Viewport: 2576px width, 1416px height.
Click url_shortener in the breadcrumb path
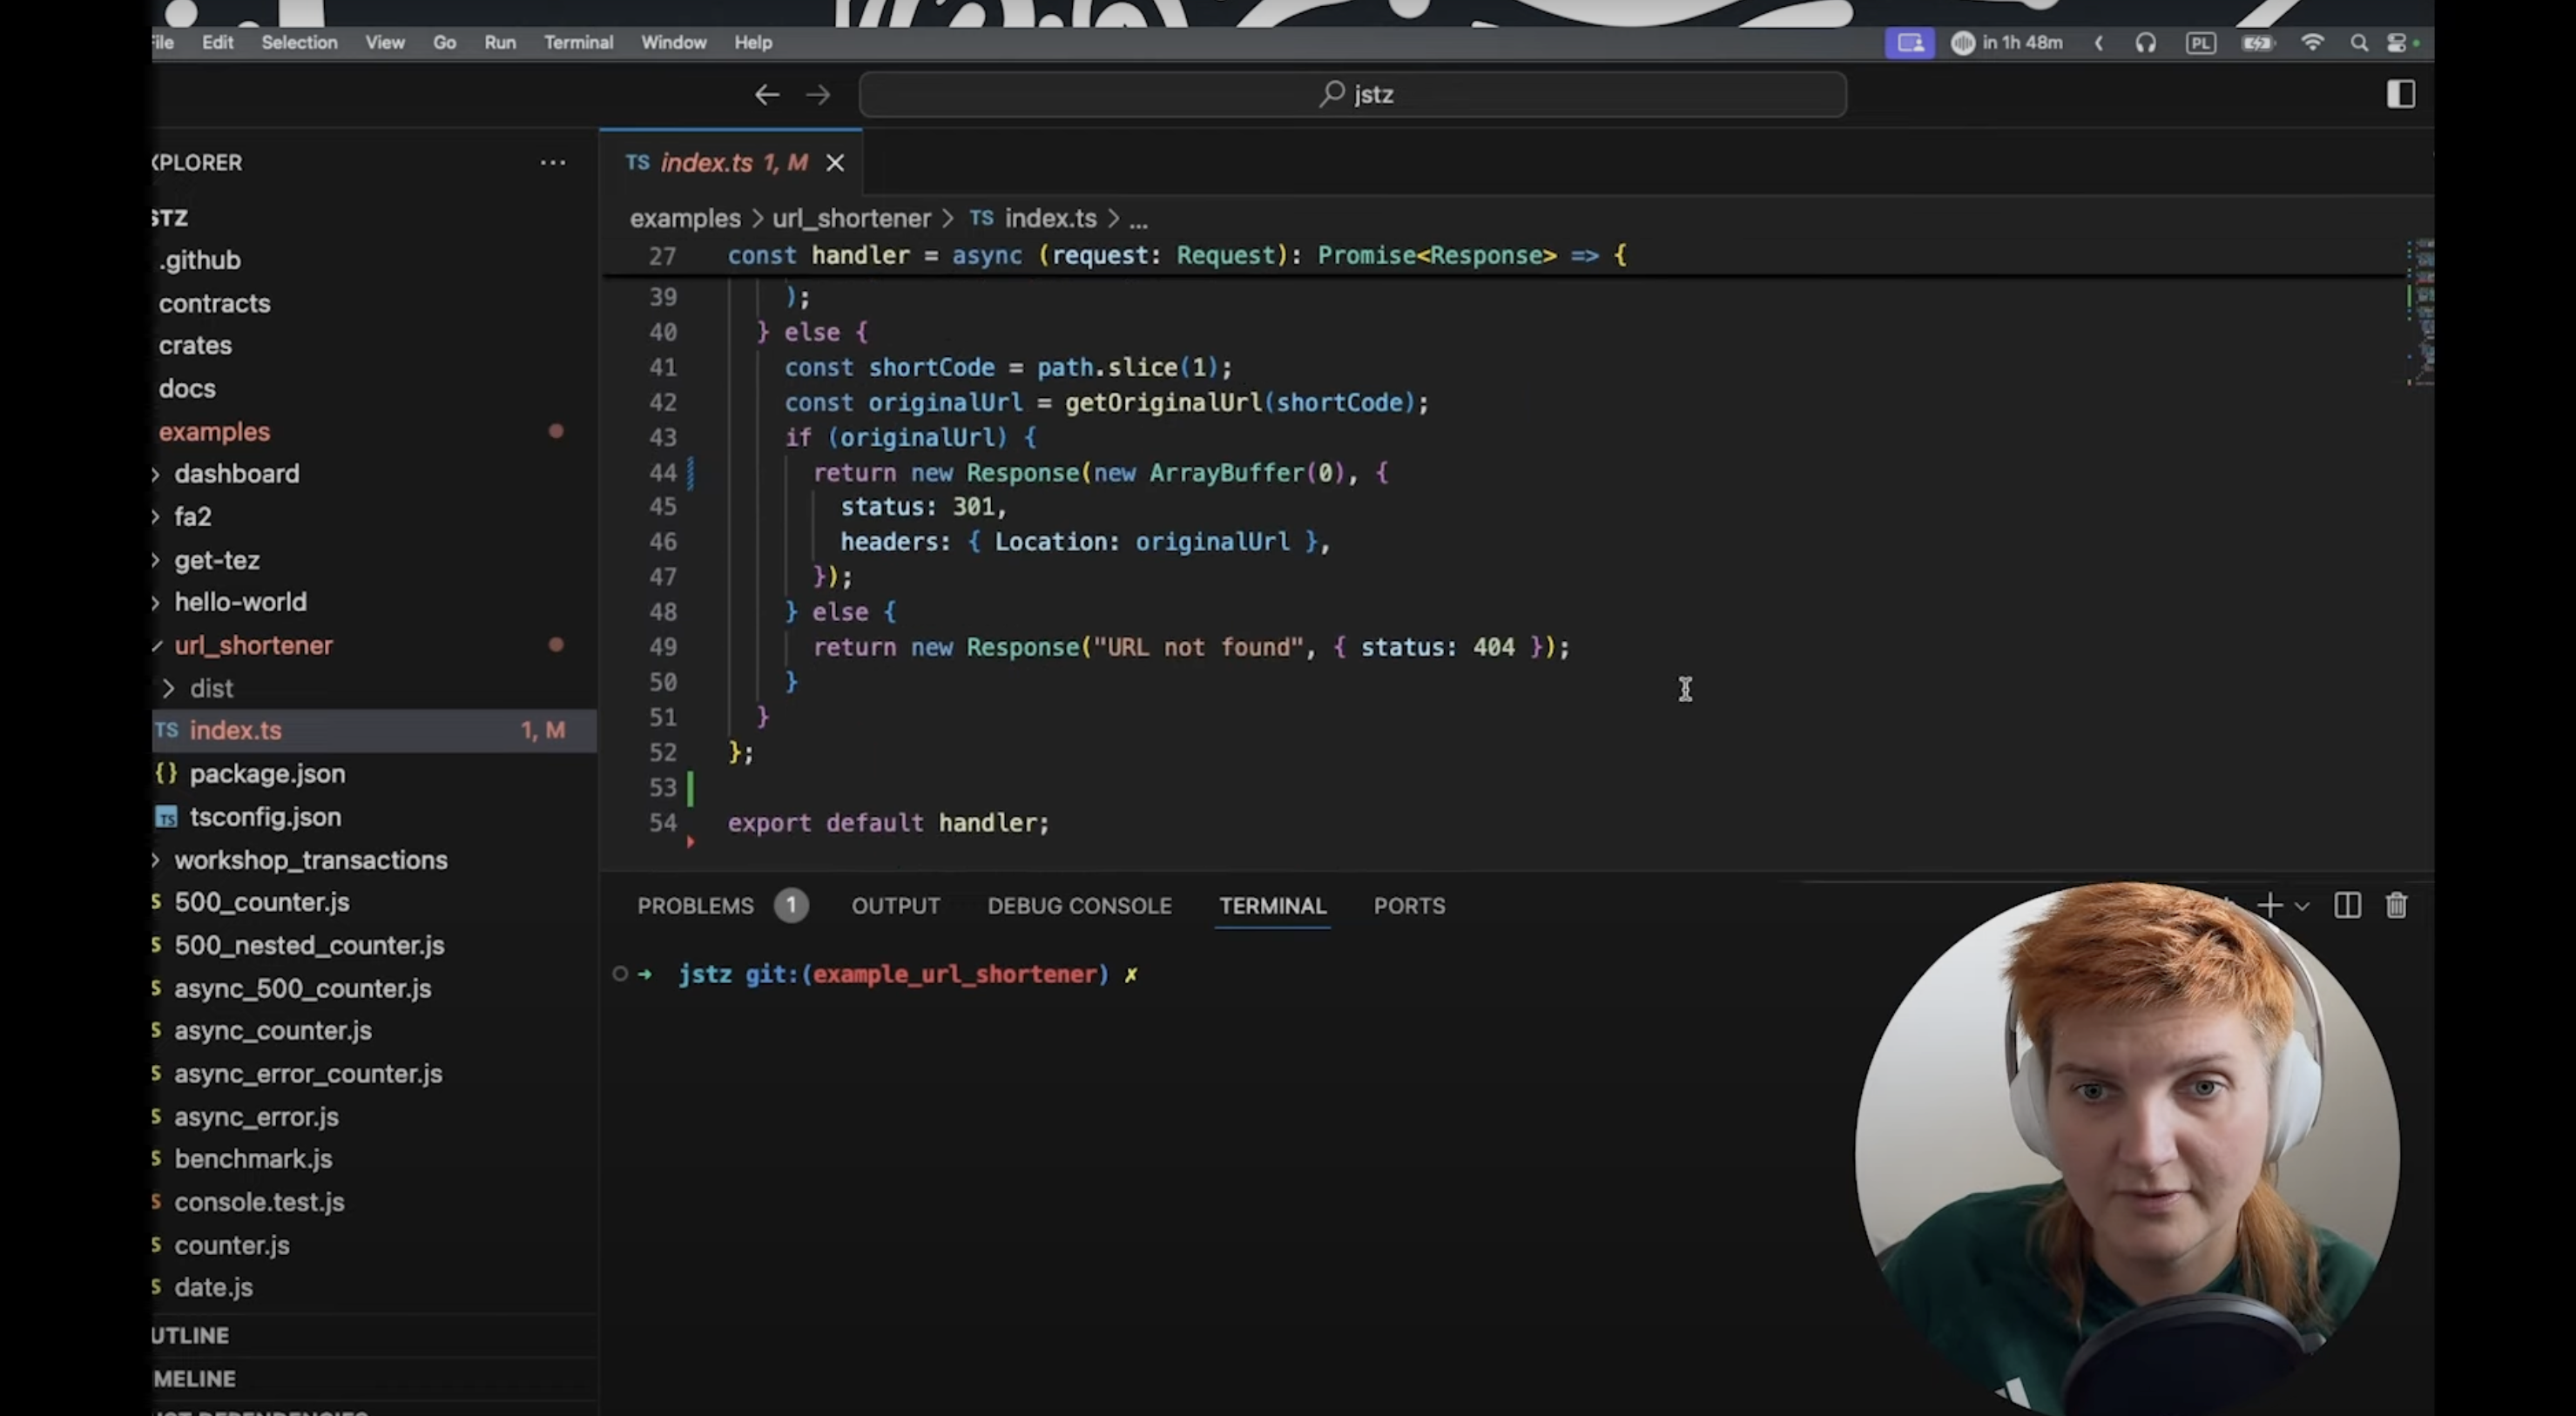851,219
